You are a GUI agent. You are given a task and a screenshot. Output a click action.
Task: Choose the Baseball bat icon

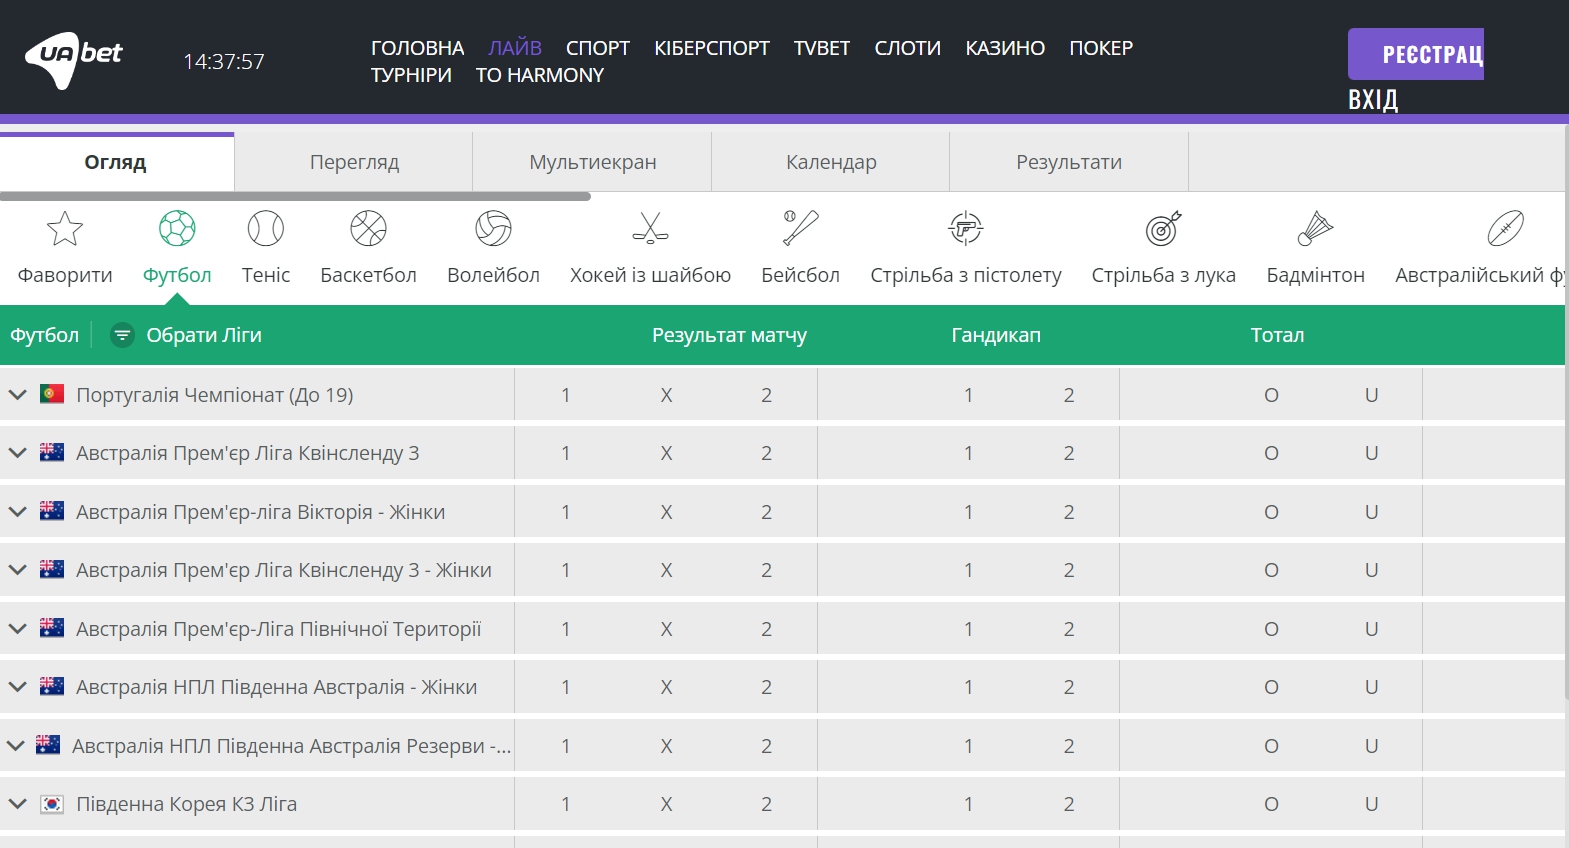click(x=800, y=229)
